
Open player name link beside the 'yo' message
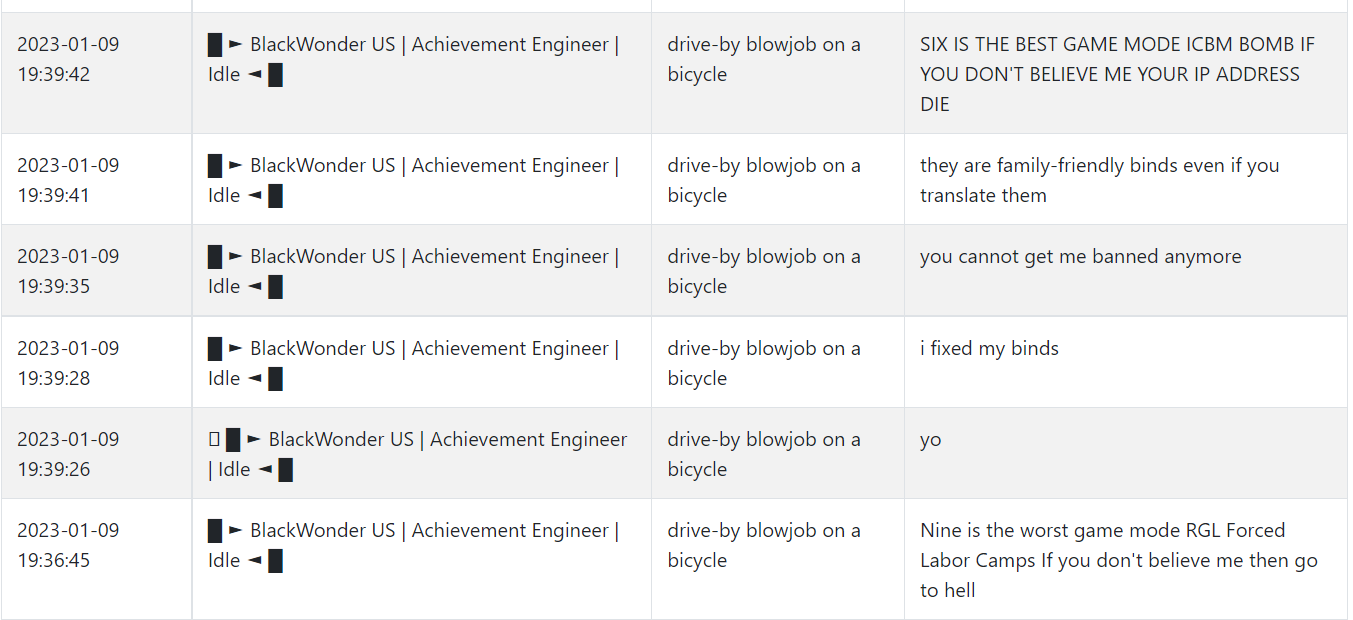click(x=418, y=454)
